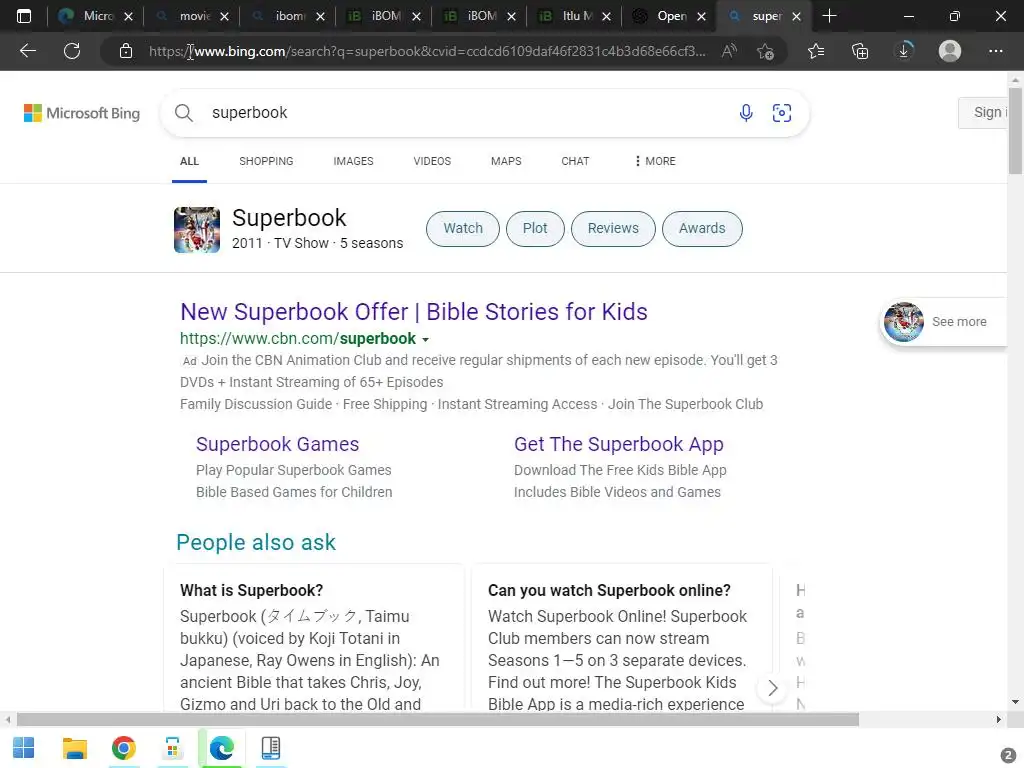
Task: Search using an image with visual search icon
Action: 782,113
